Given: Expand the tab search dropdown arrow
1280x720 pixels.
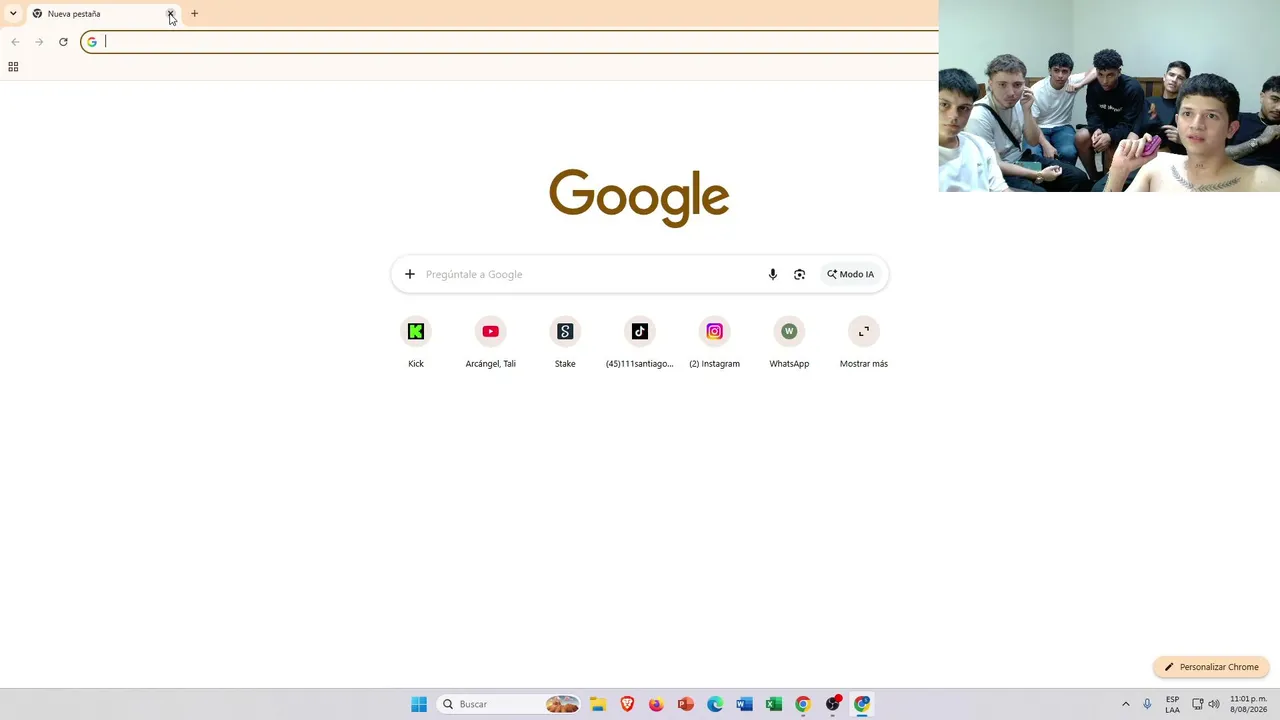Looking at the screenshot, I should [13, 14].
